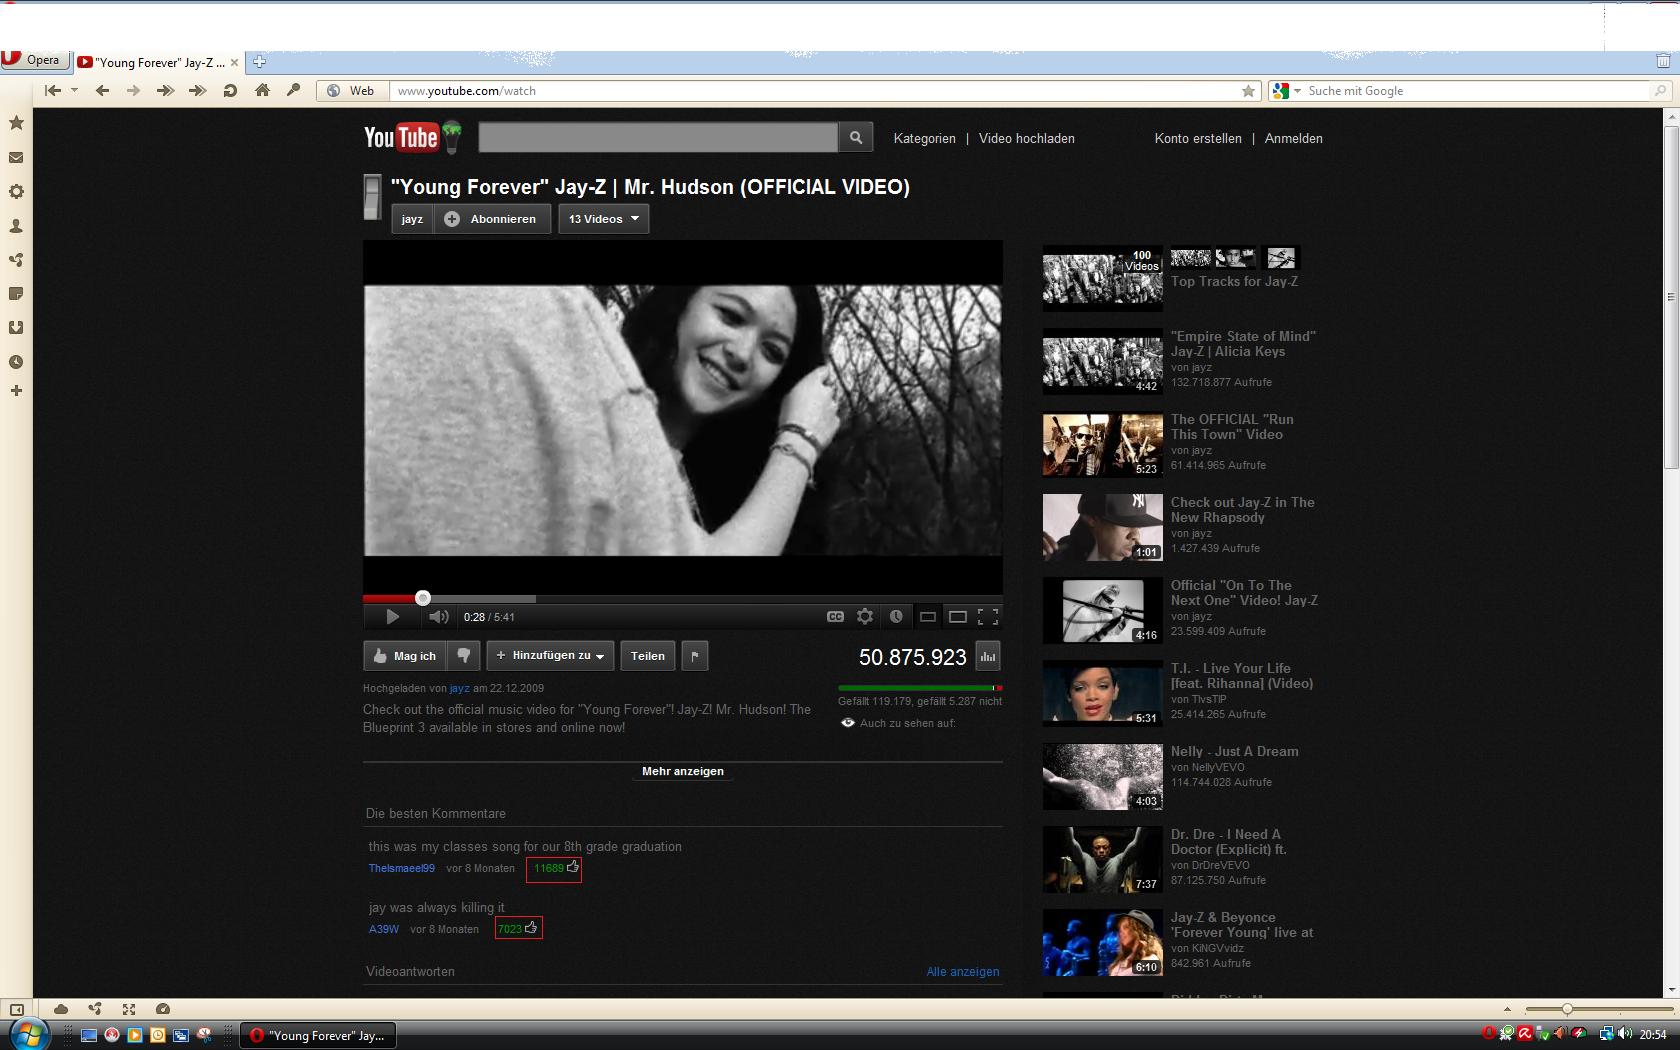This screenshot has height=1050, width=1680.
Task: Open A39W commenter profile link
Action: (x=384, y=929)
